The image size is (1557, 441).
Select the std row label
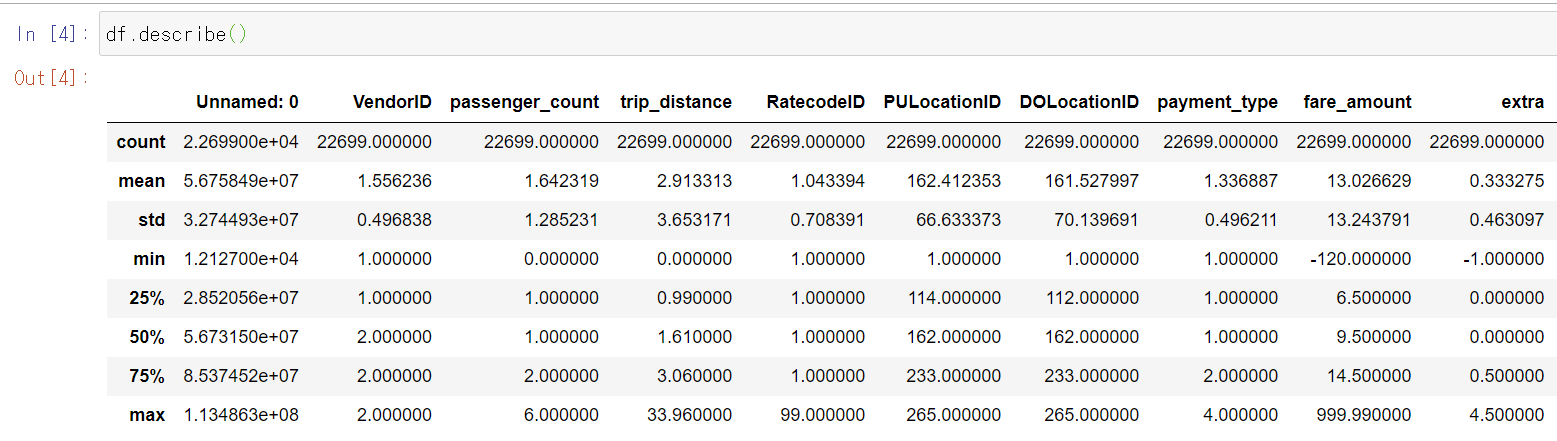pyautogui.click(x=151, y=220)
